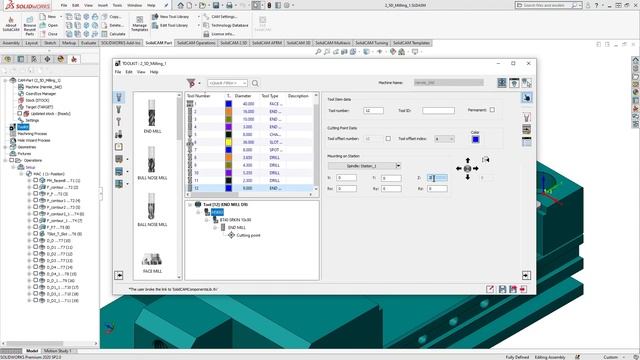Switch to SolidCAM Operations tab

[x=196, y=43]
